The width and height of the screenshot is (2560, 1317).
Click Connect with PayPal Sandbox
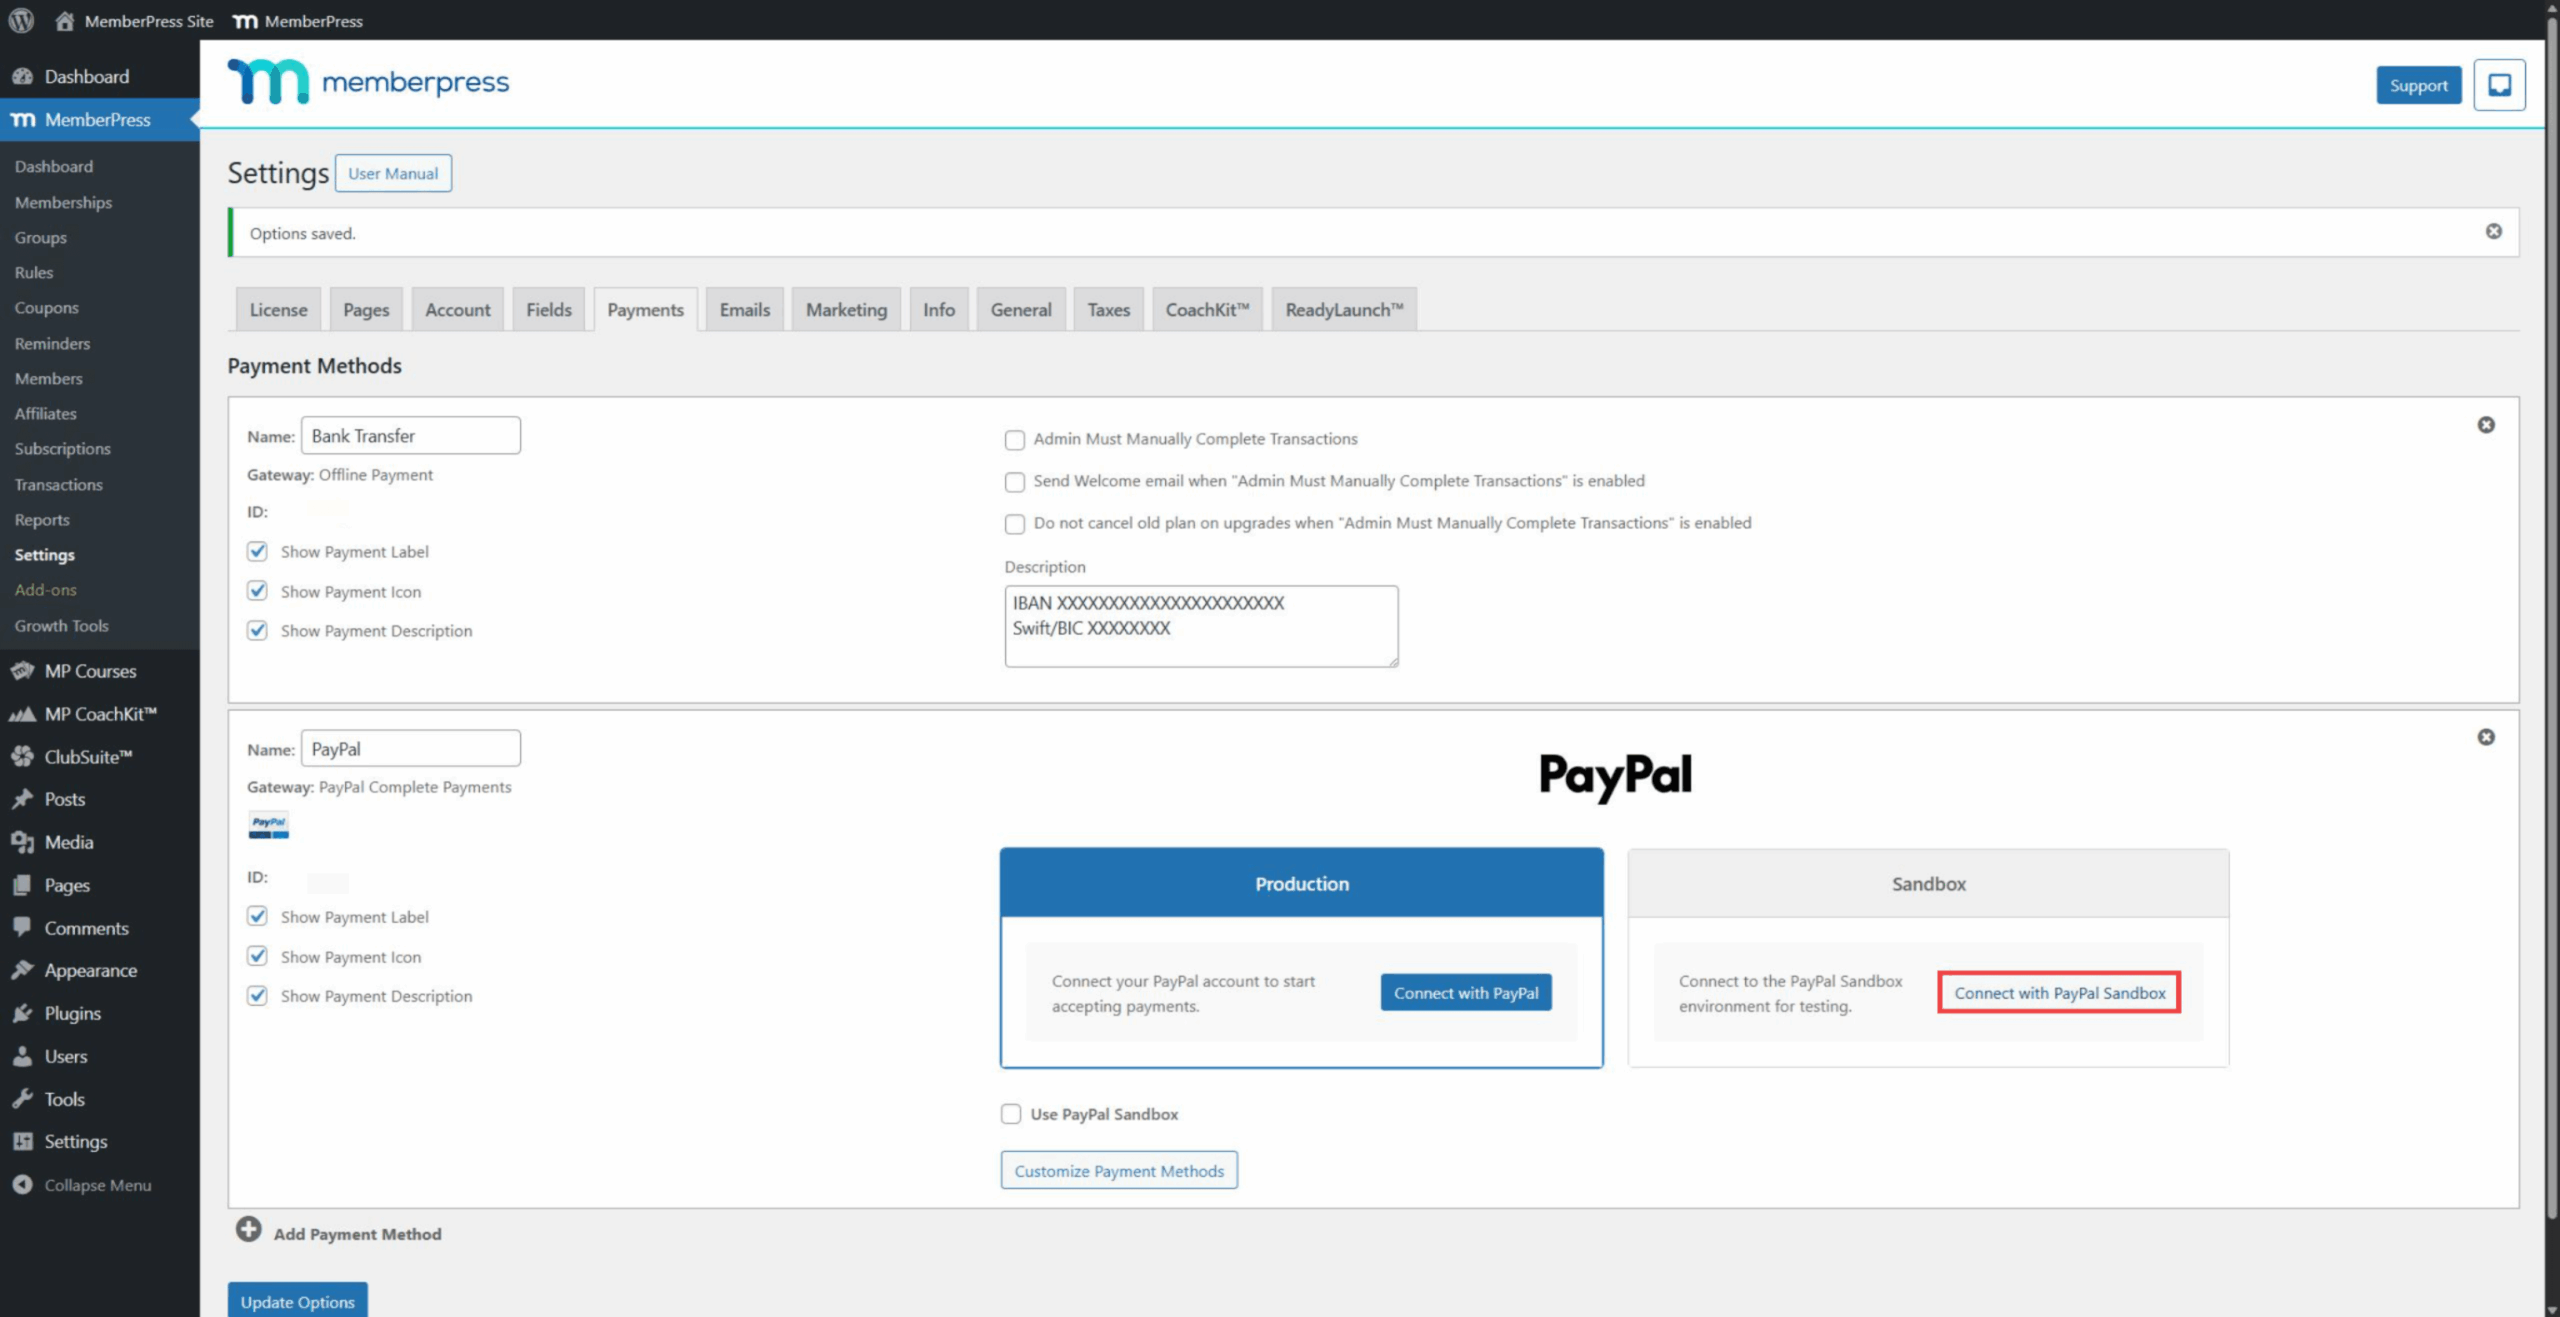tap(2059, 992)
